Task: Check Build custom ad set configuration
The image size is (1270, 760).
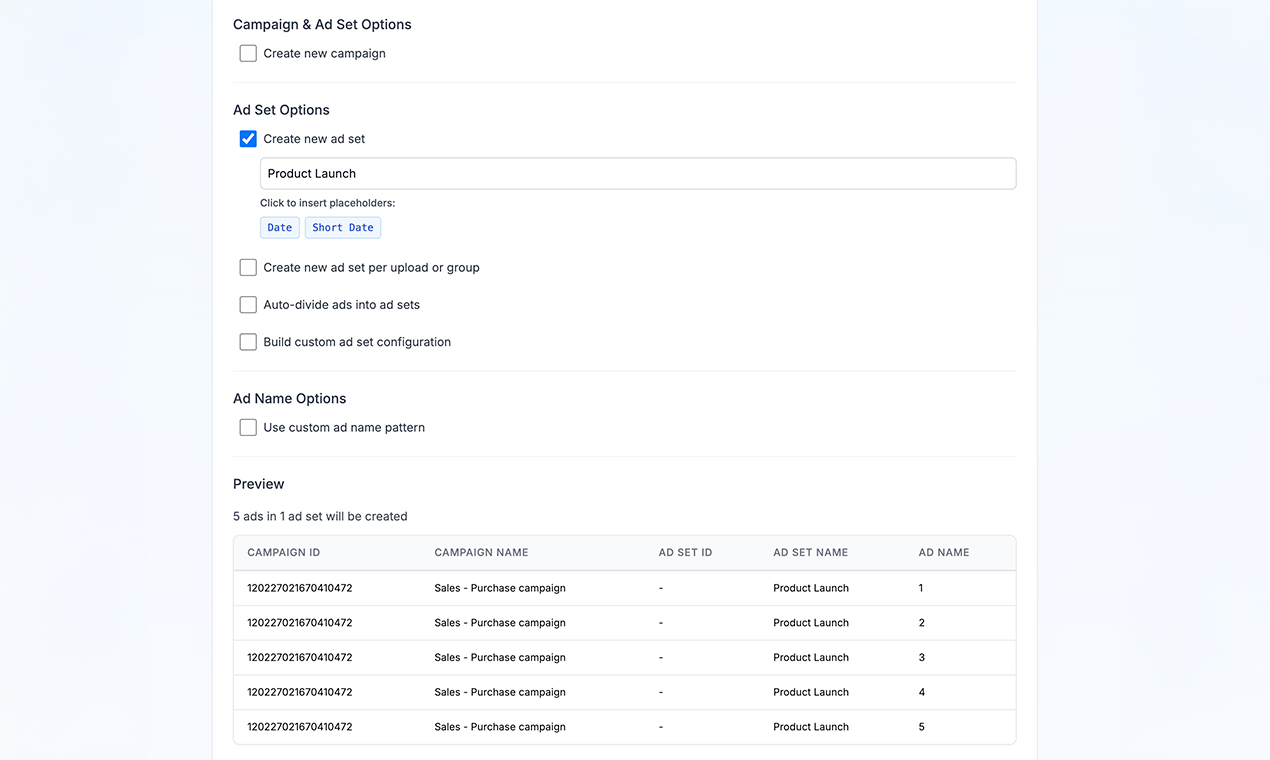Action: tap(247, 341)
